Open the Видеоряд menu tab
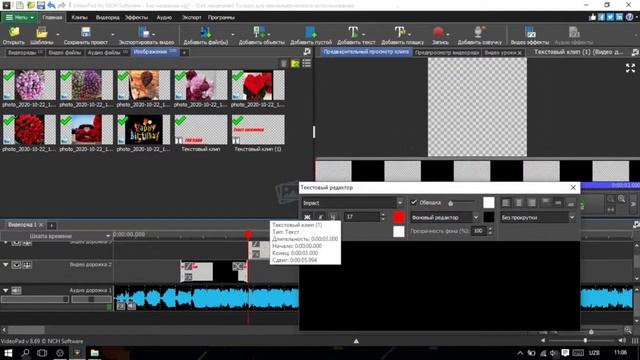This screenshot has width=640, height=360. [x=107, y=18]
